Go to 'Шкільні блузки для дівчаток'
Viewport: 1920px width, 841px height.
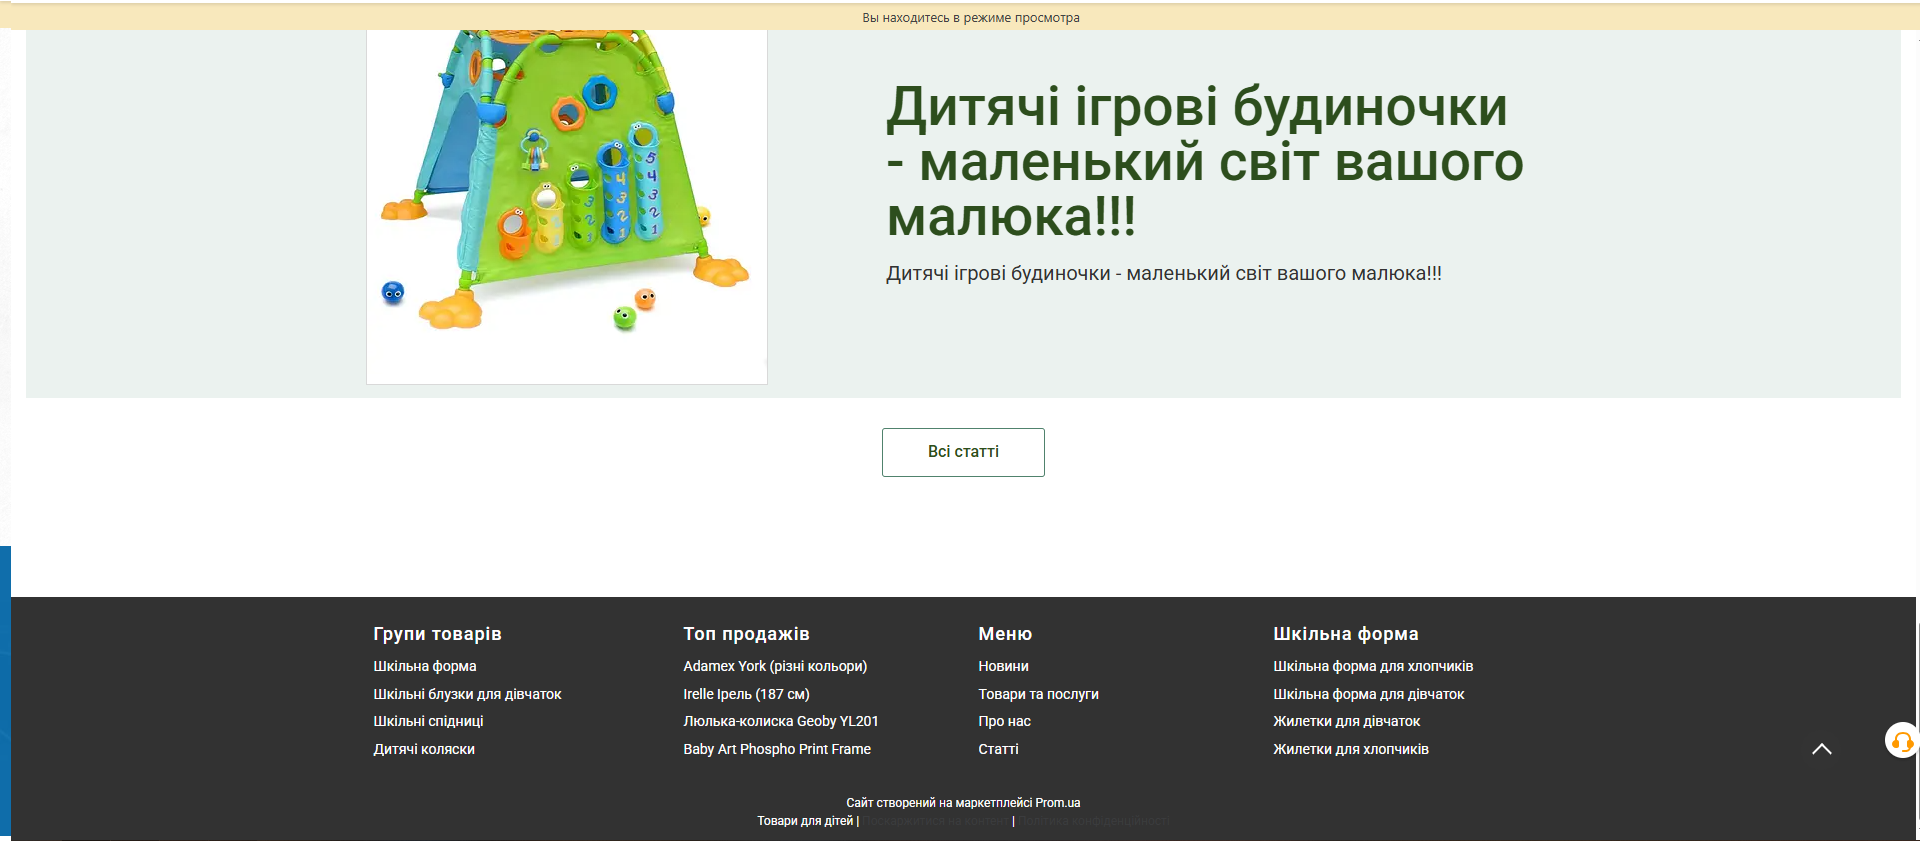click(467, 694)
